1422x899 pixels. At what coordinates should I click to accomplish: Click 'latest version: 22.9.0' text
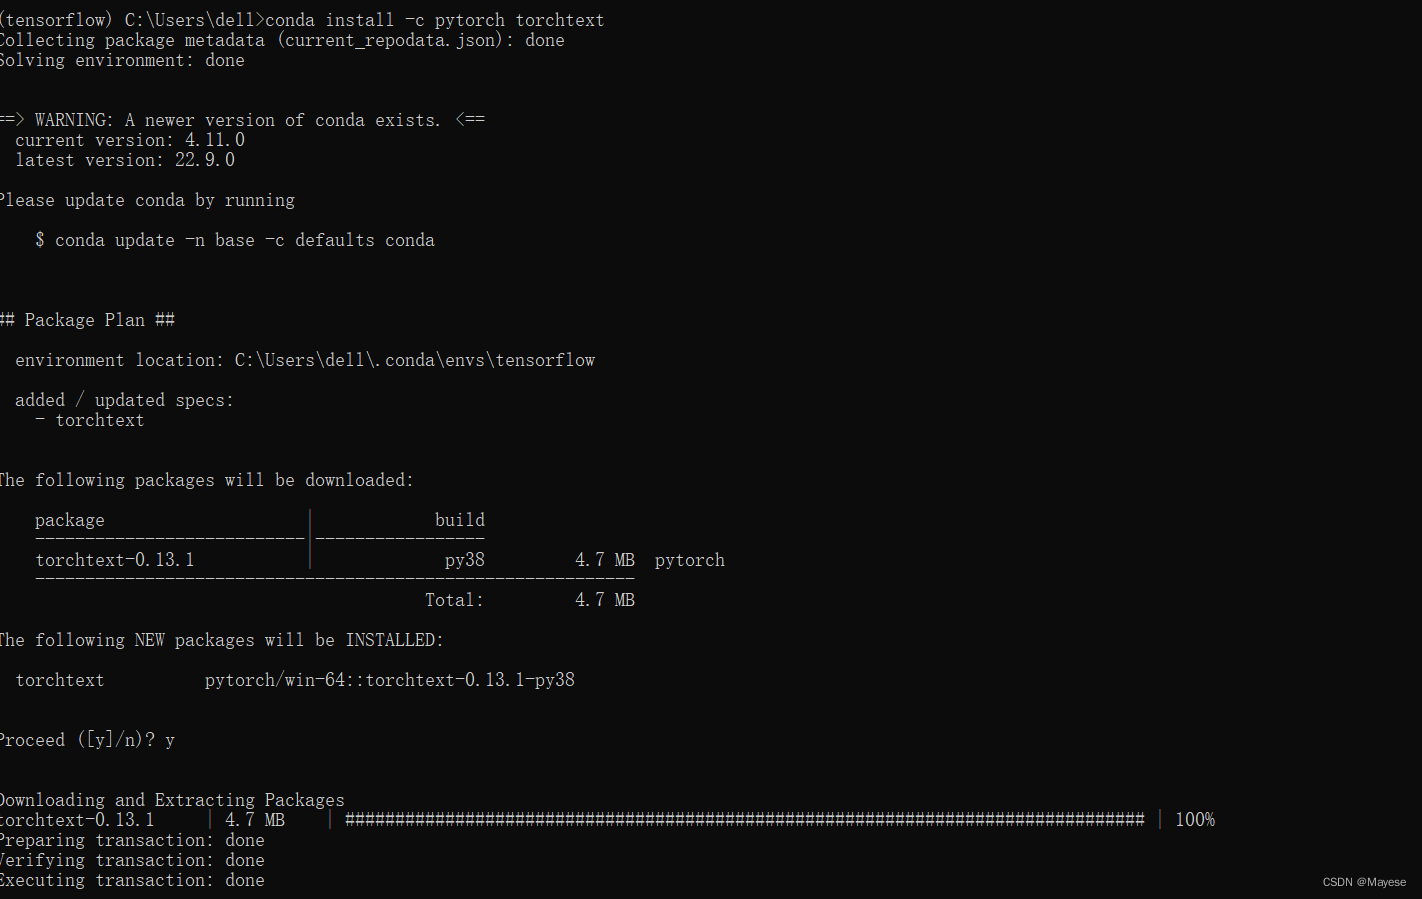[125, 160]
